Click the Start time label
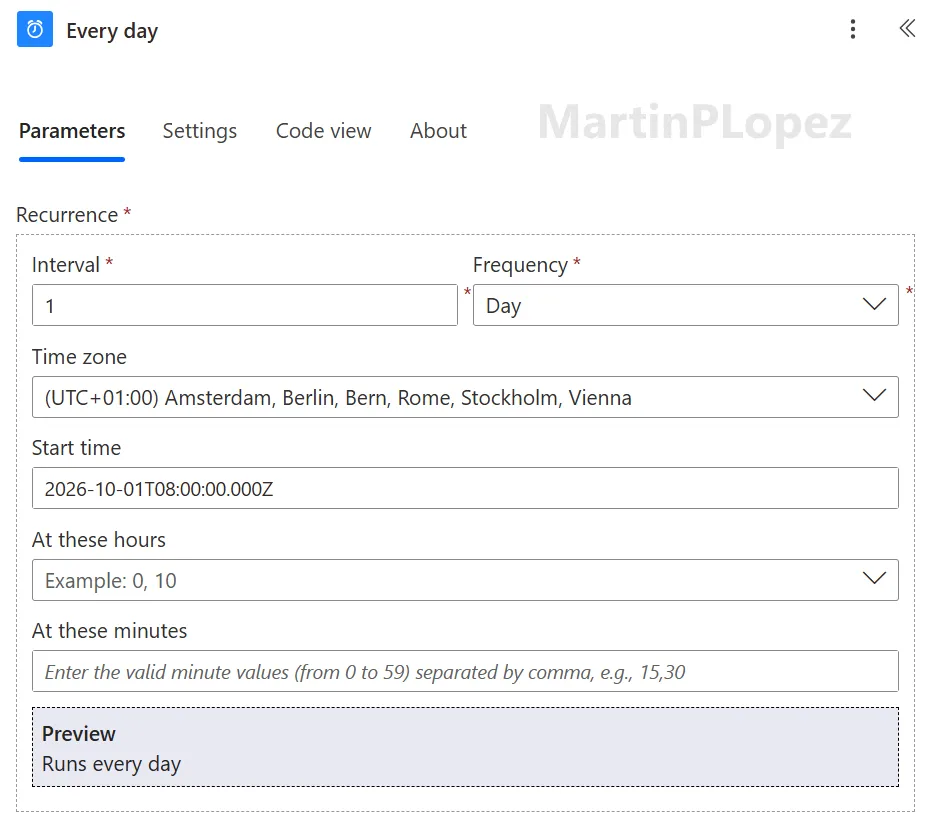 point(76,448)
